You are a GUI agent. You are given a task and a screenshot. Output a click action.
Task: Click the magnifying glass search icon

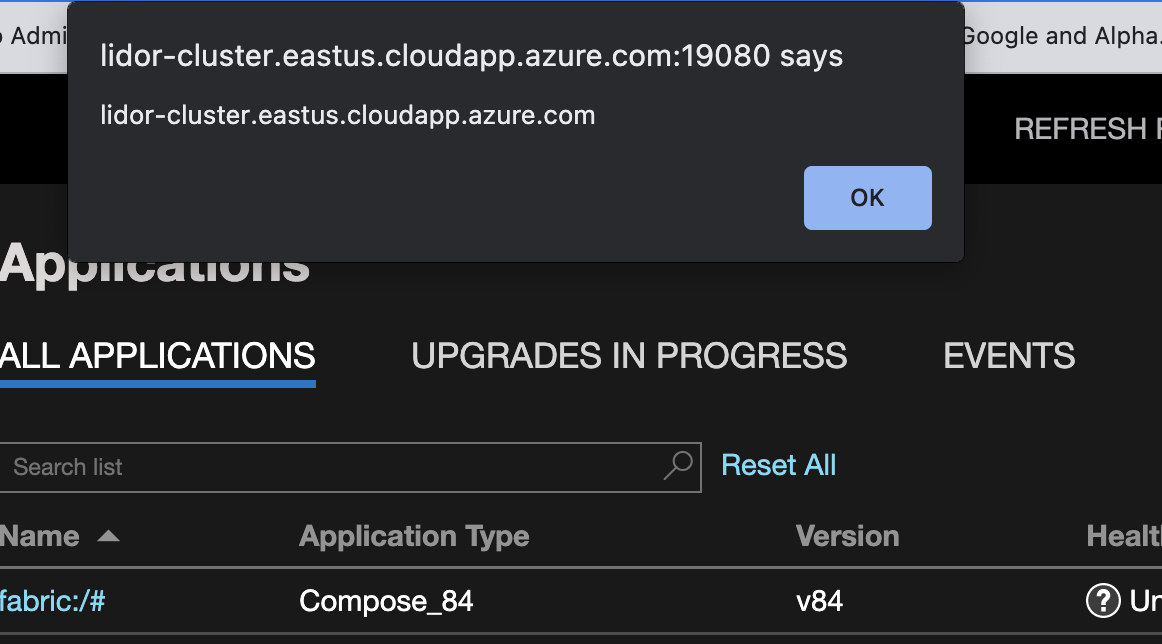coord(678,465)
